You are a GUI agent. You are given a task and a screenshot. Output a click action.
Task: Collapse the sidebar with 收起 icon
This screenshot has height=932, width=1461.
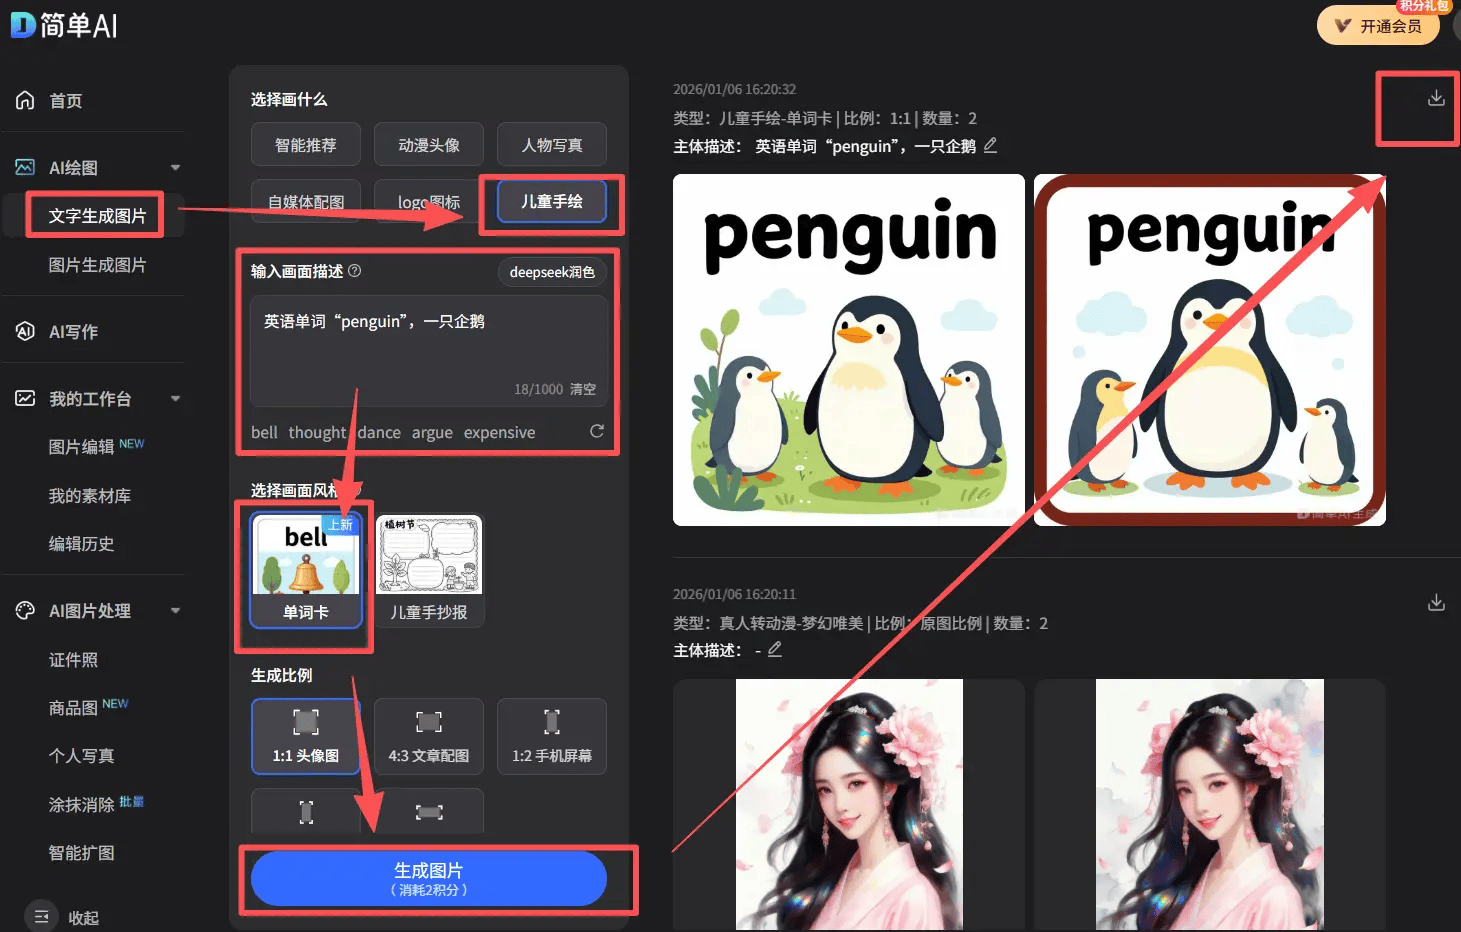(42, 916)
